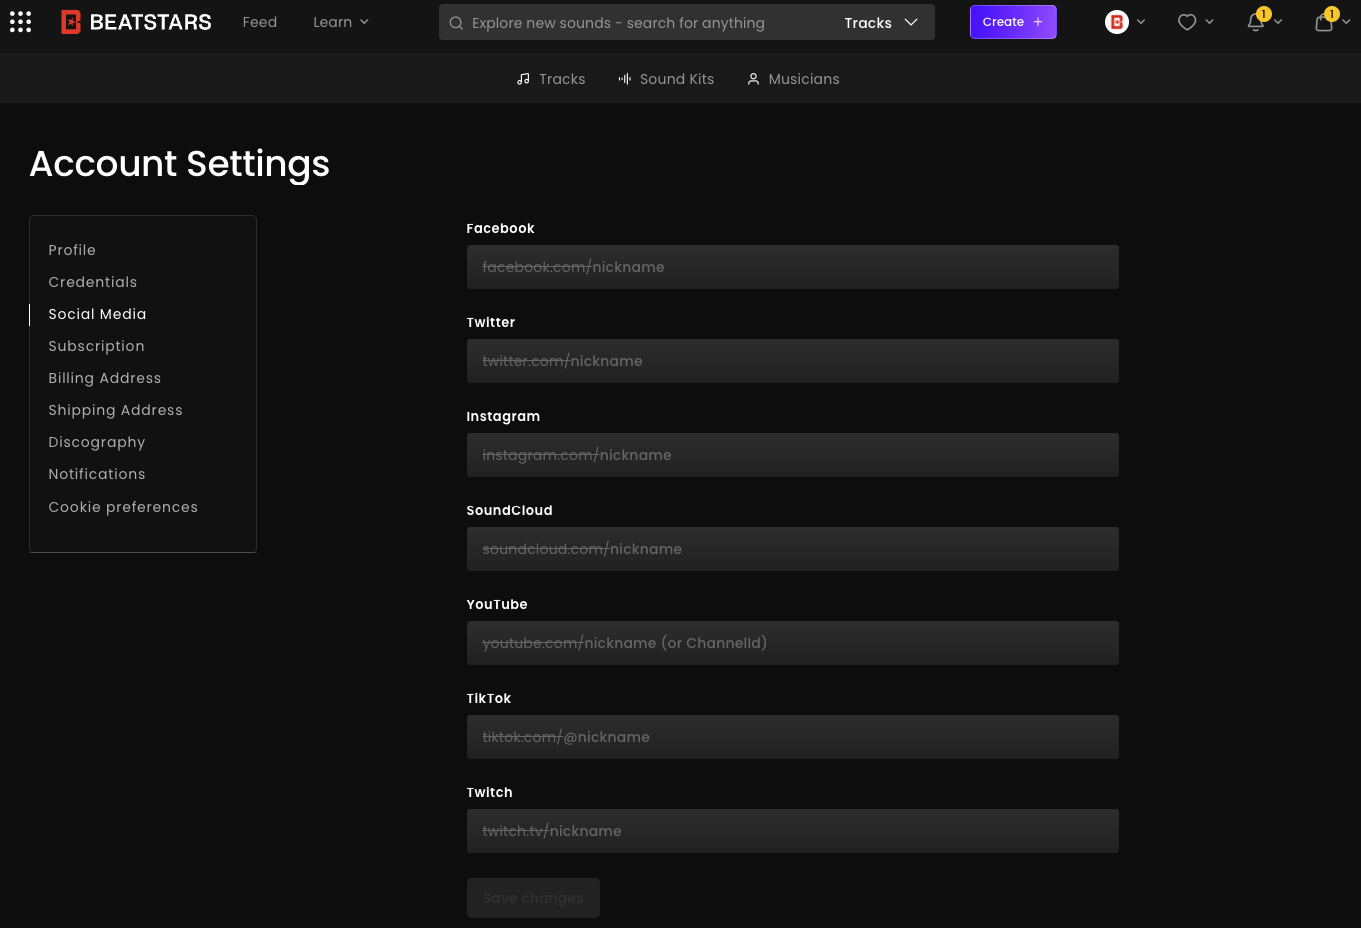
Task: Open the notifications bell
Action: pyautogui.click(x=1256, y=22)
